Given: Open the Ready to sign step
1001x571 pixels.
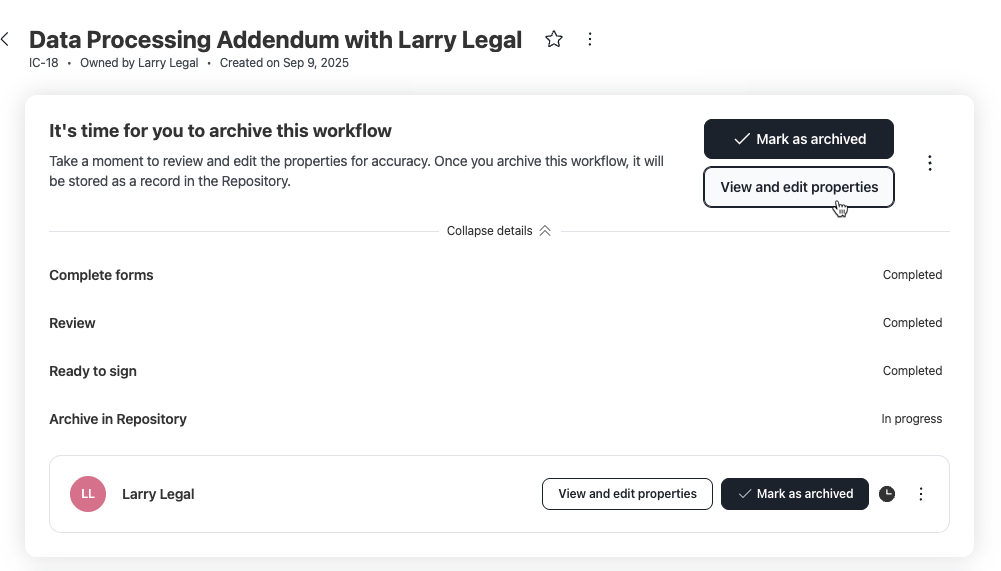Looking at the screenshot, I should click(93, 371).
